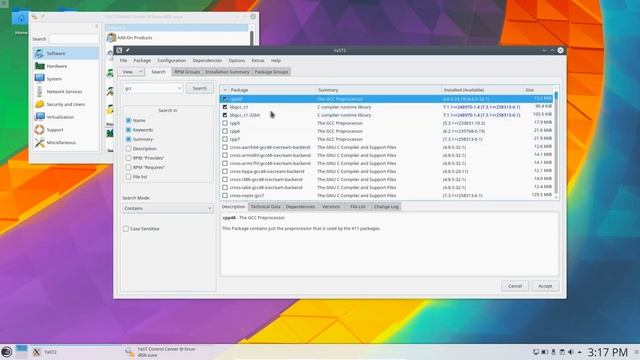The height and width of the screenshot is (360, 640).
Task: Open Network Services category in Control Center
Action: pyautogui.click(x=66, y=91)
